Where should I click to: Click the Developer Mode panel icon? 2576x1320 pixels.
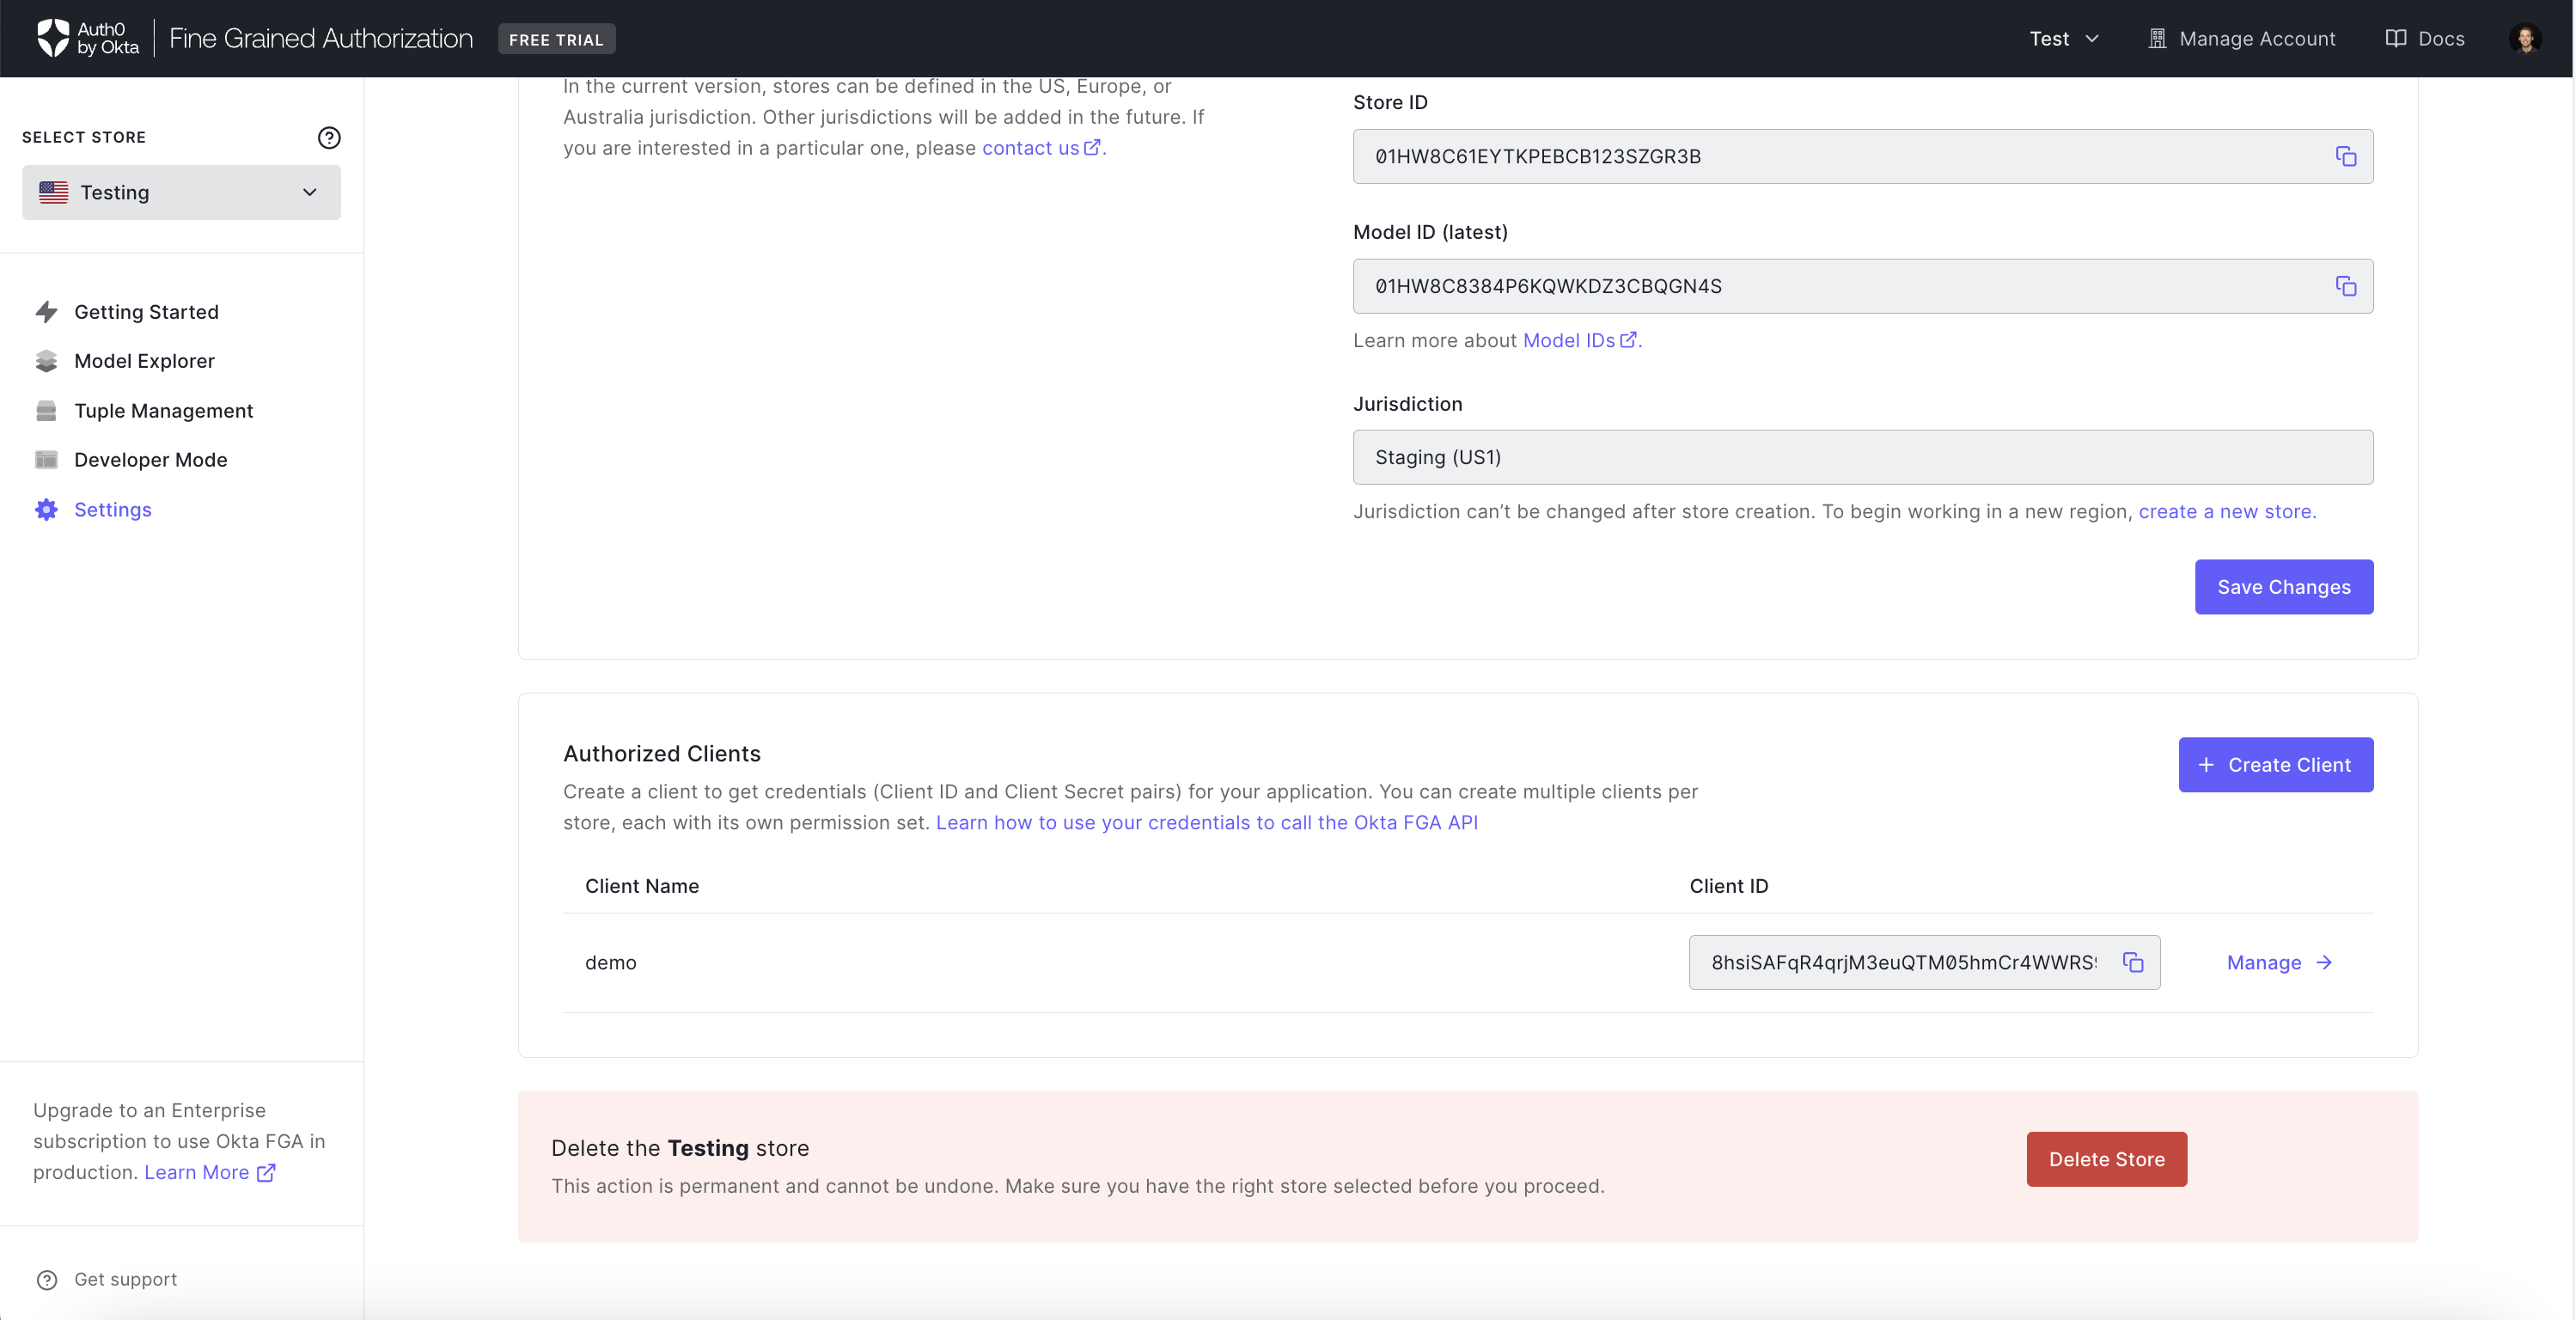46,460
